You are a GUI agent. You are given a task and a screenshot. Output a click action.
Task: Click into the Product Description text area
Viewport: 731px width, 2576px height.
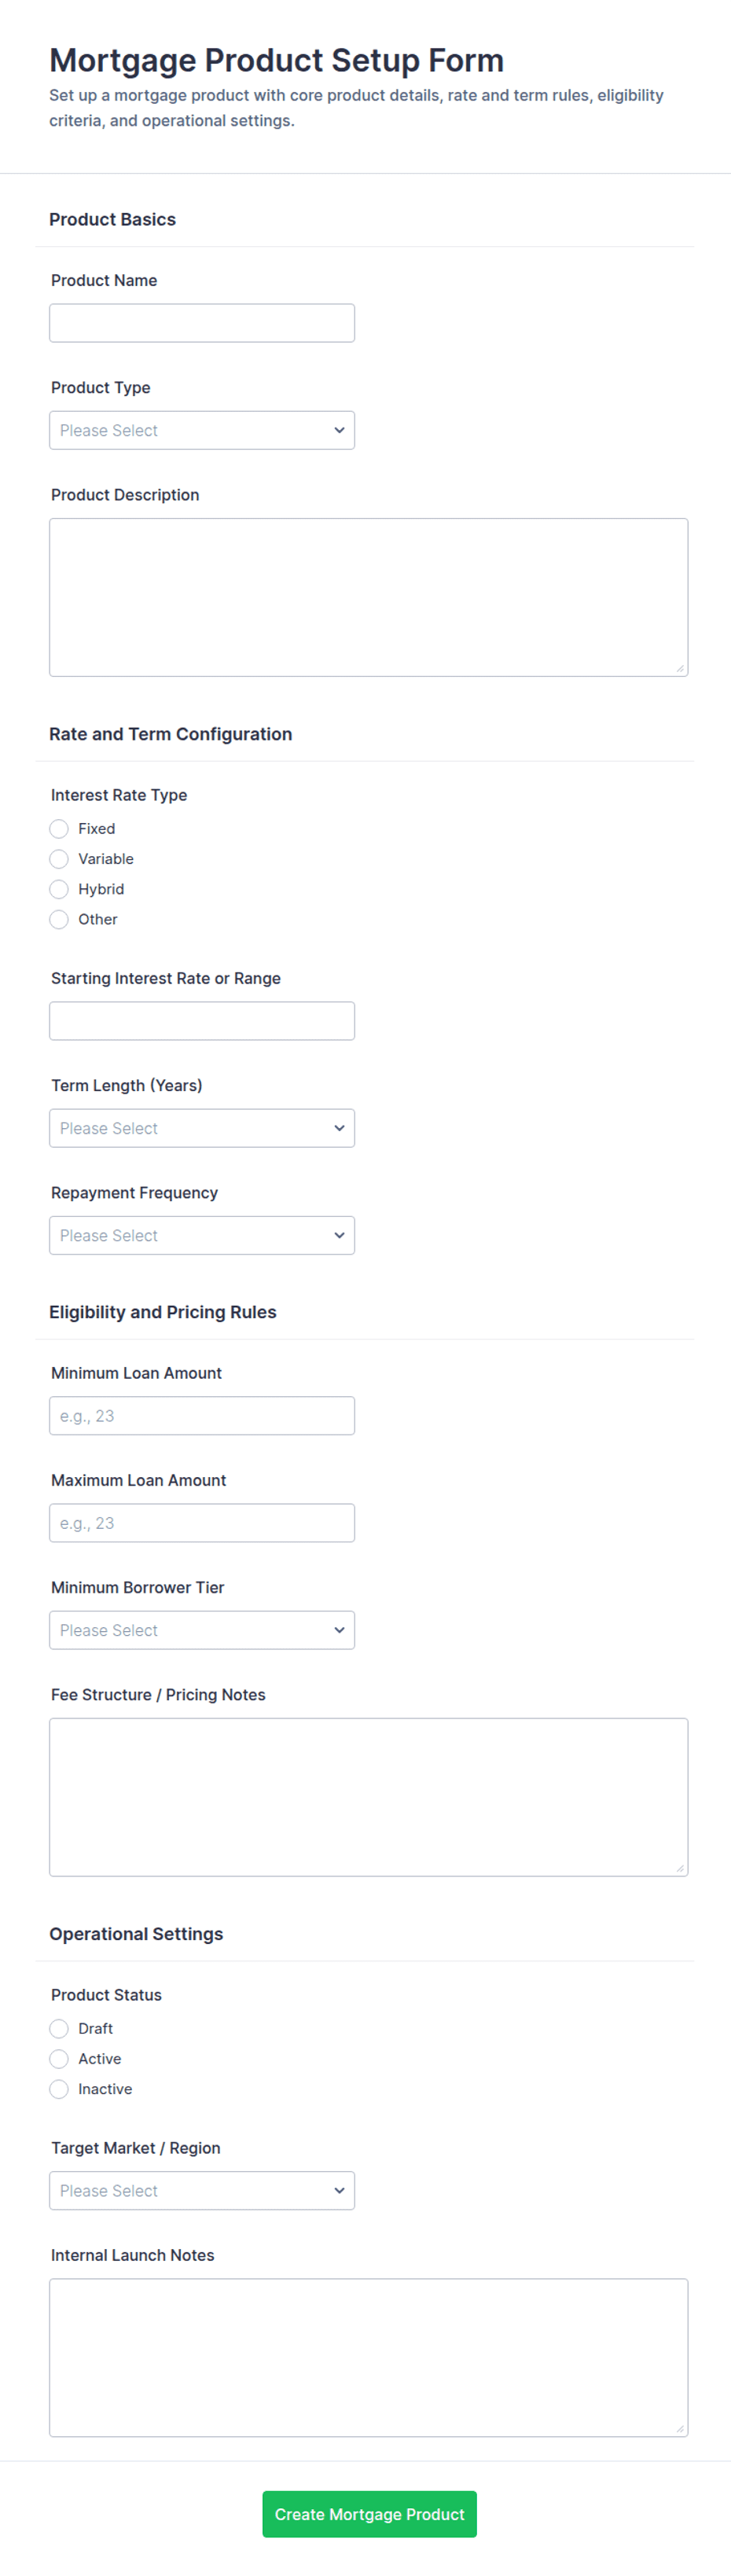click(368, 597)
